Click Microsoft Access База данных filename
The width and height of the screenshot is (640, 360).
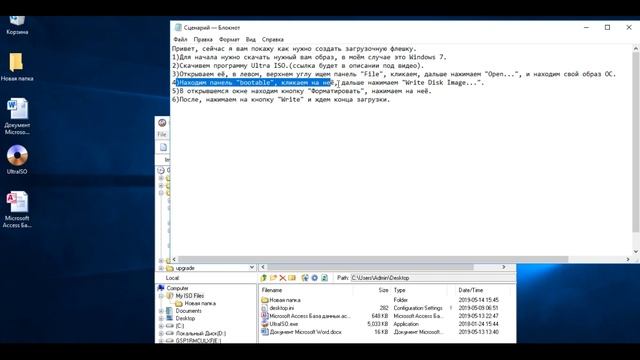click(x=310, y=316)
